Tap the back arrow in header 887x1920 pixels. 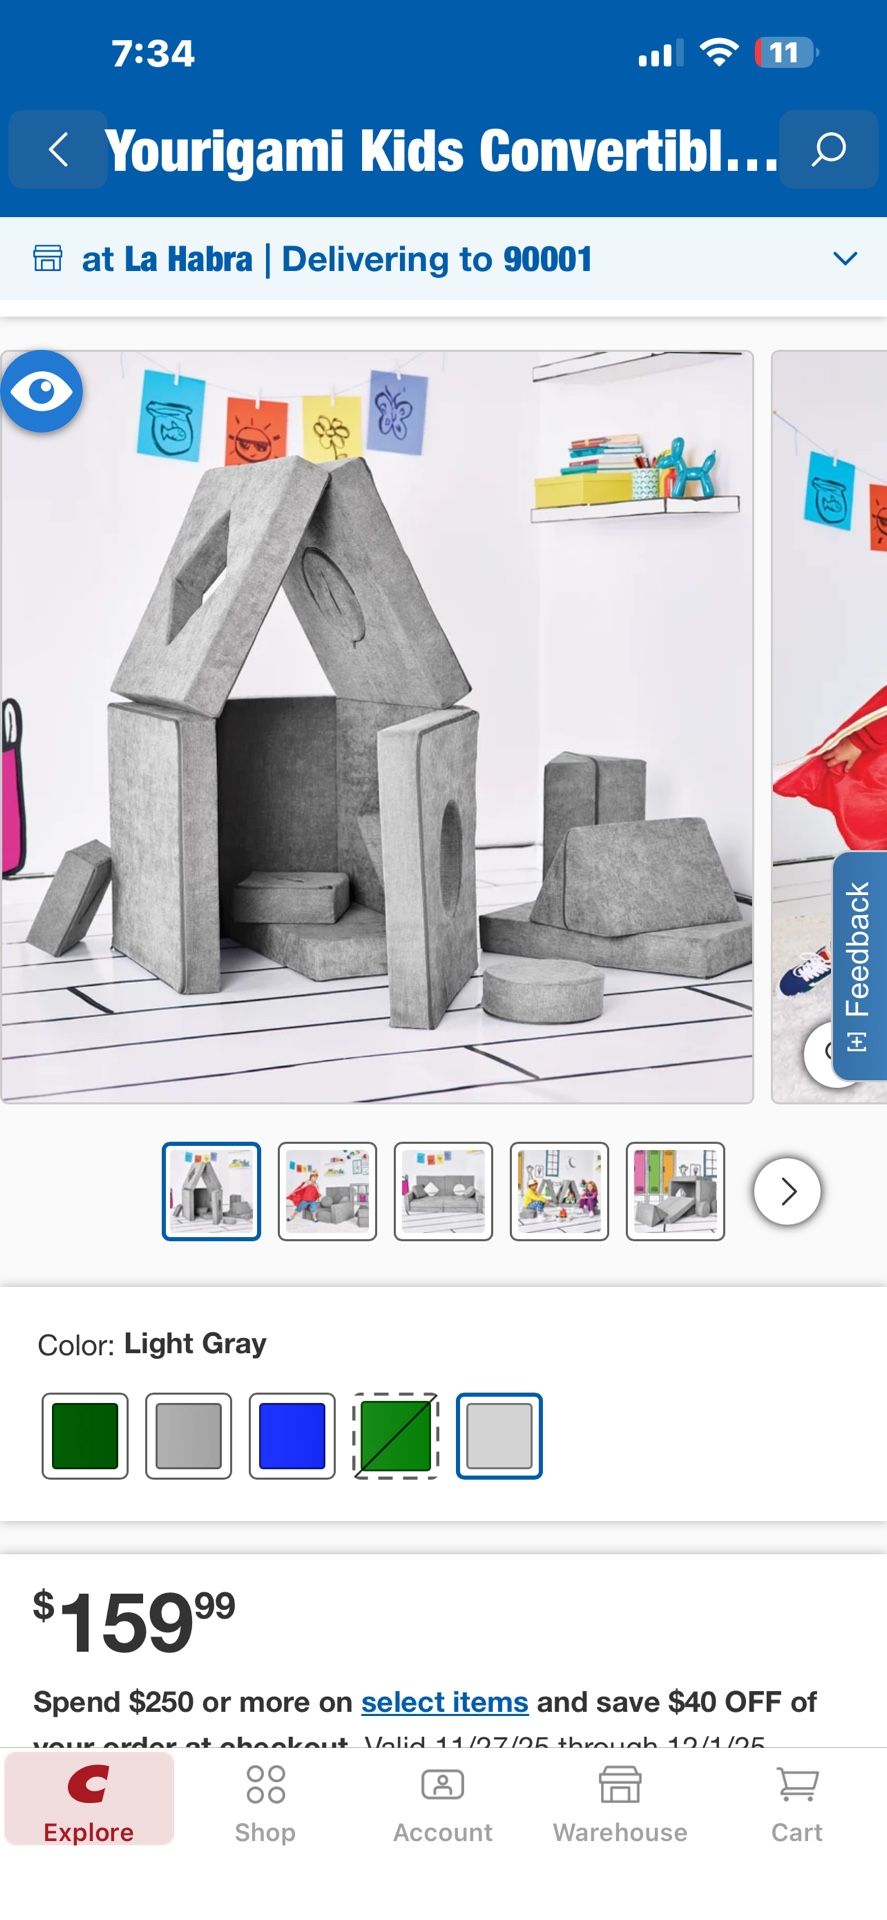coord(58,150)
